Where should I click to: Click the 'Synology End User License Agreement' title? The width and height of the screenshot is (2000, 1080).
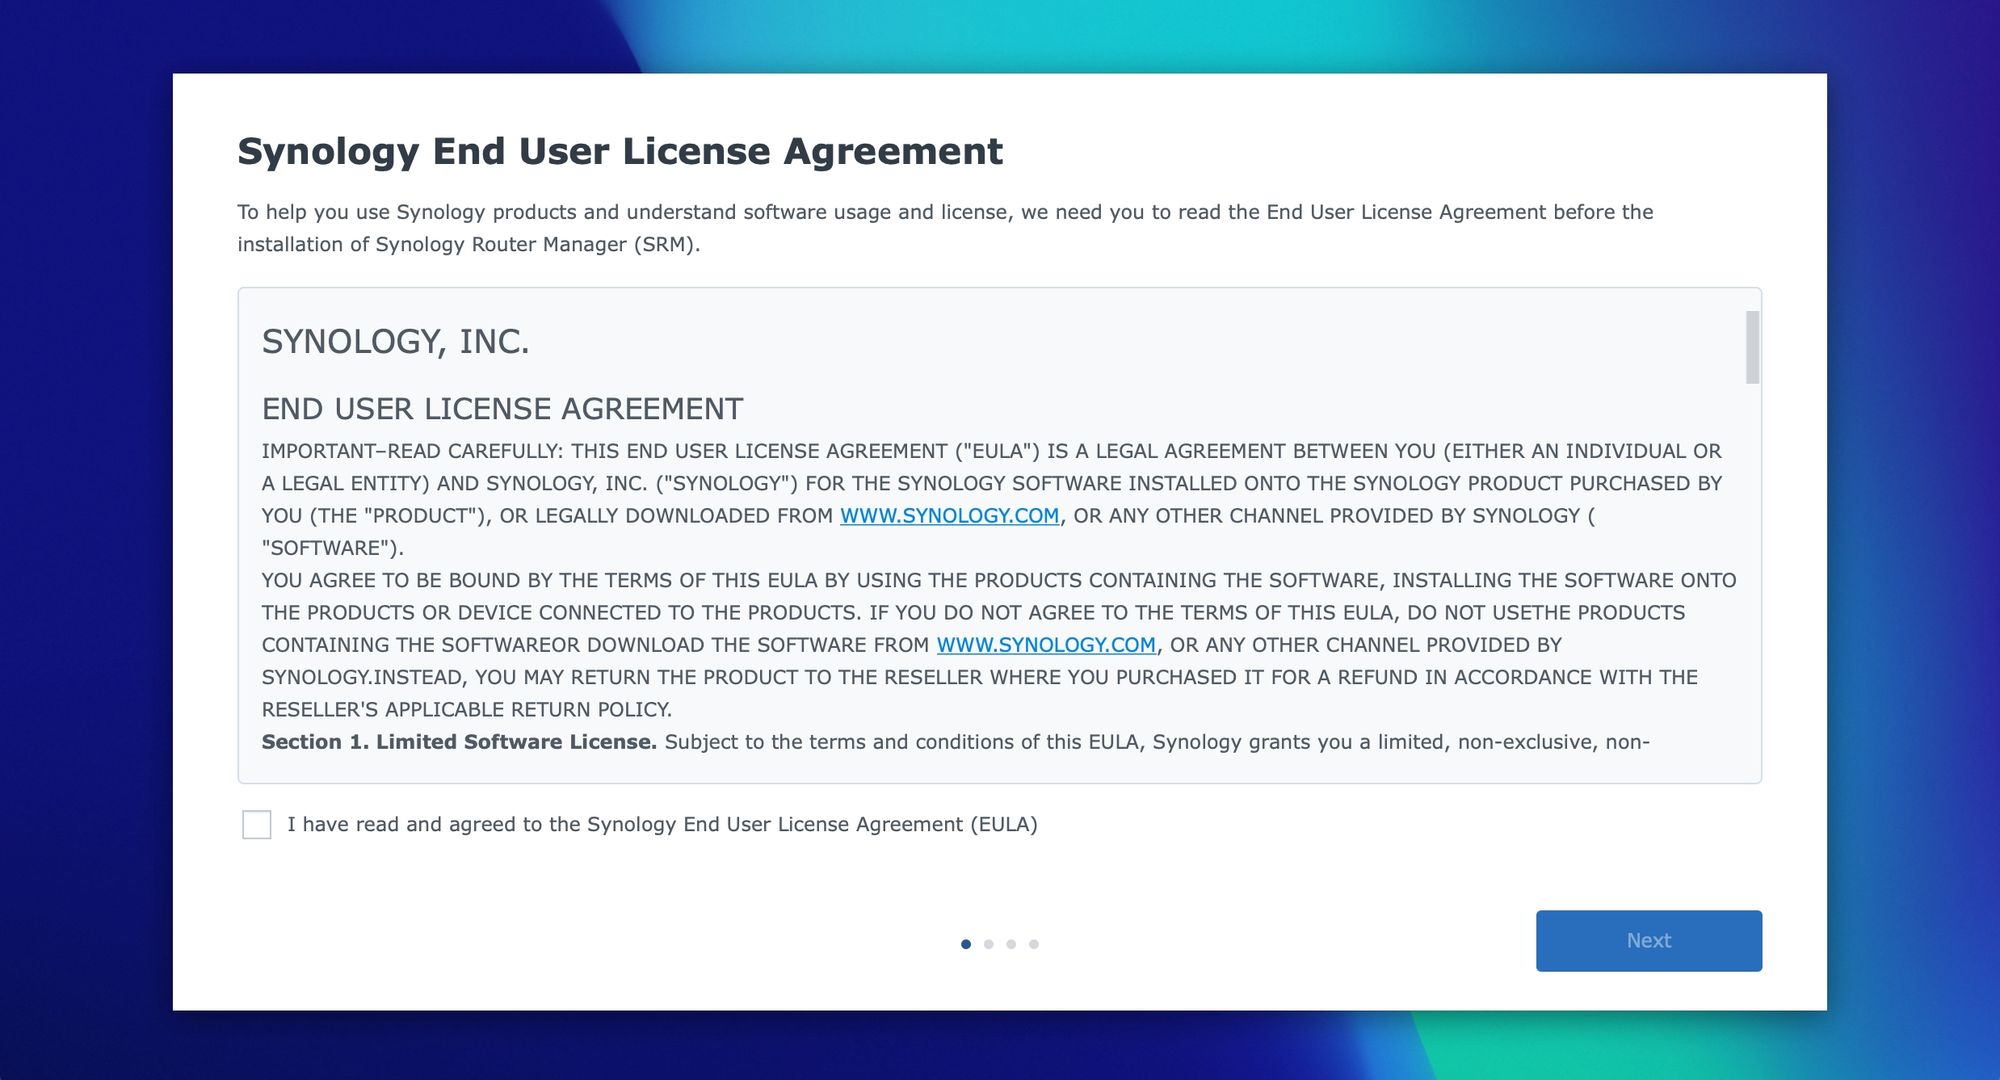tap(620, 152)
